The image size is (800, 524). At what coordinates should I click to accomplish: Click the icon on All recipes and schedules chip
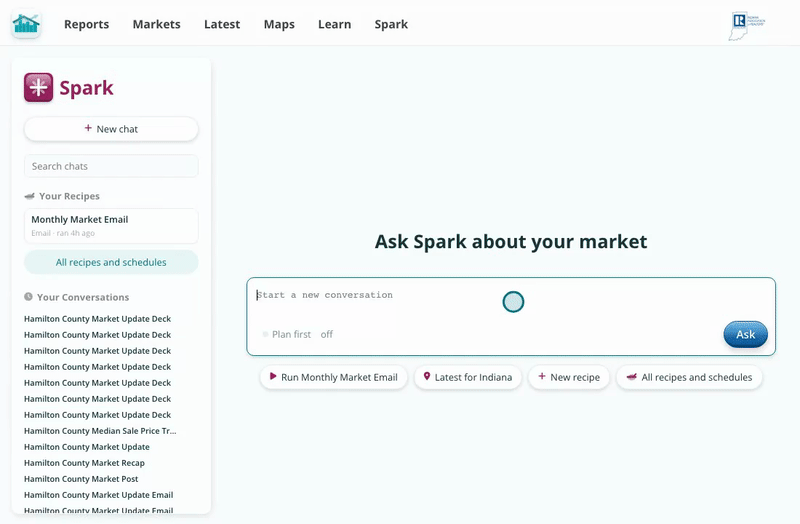tap(632, 377)
